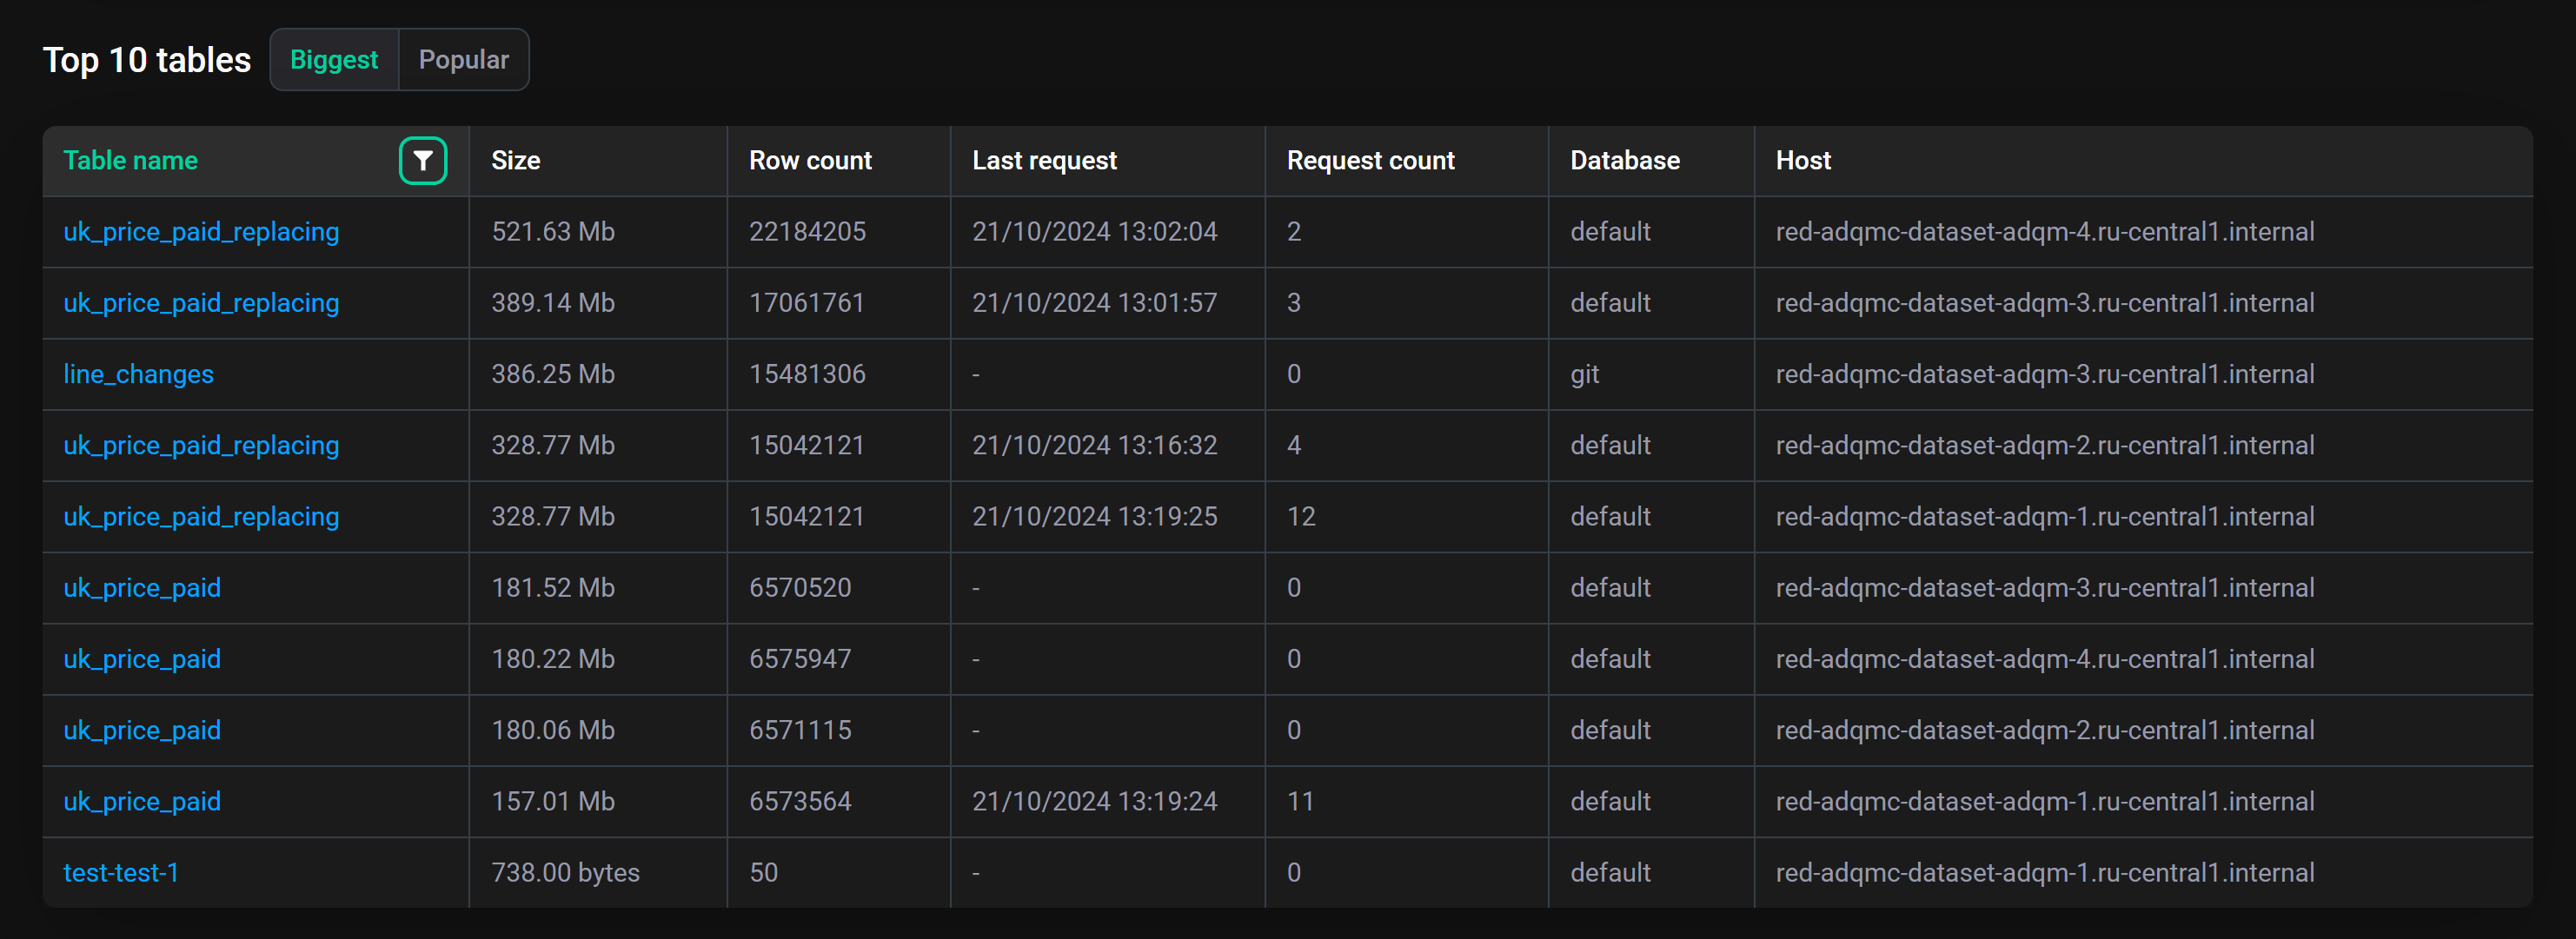Click the Table name column header
The height and width of the screenshot is (939, 2576).
click(x=131, y=160)
